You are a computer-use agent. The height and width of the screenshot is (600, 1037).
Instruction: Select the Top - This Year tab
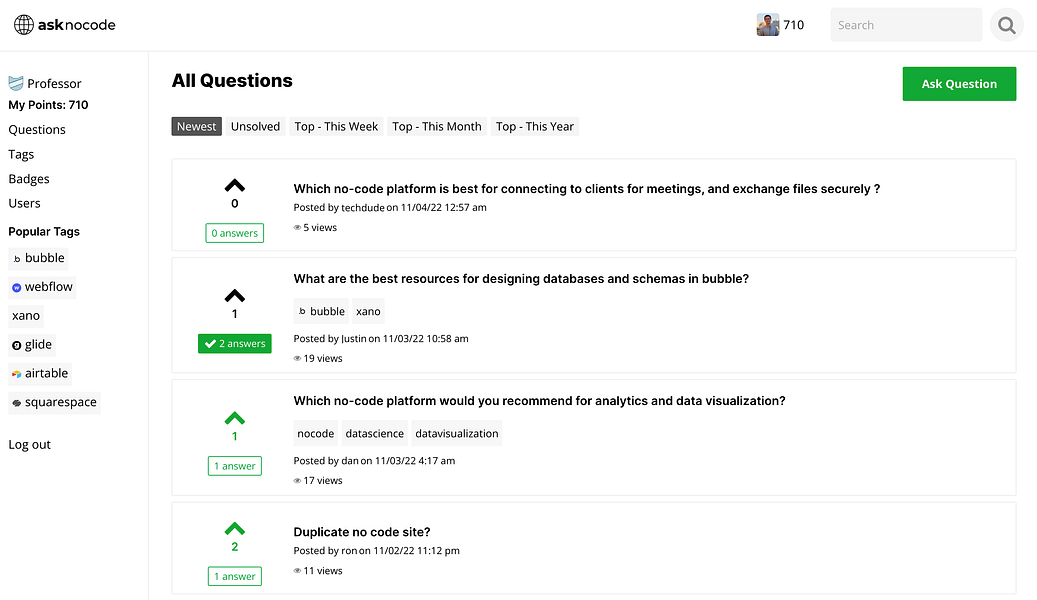tap(535, 126)
